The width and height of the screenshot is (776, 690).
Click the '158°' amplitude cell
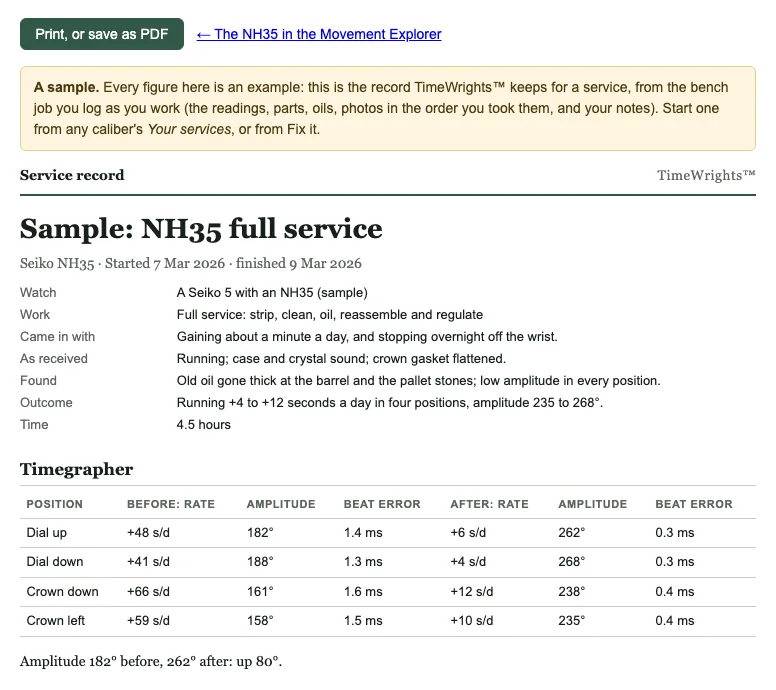(x=260, y=621)
